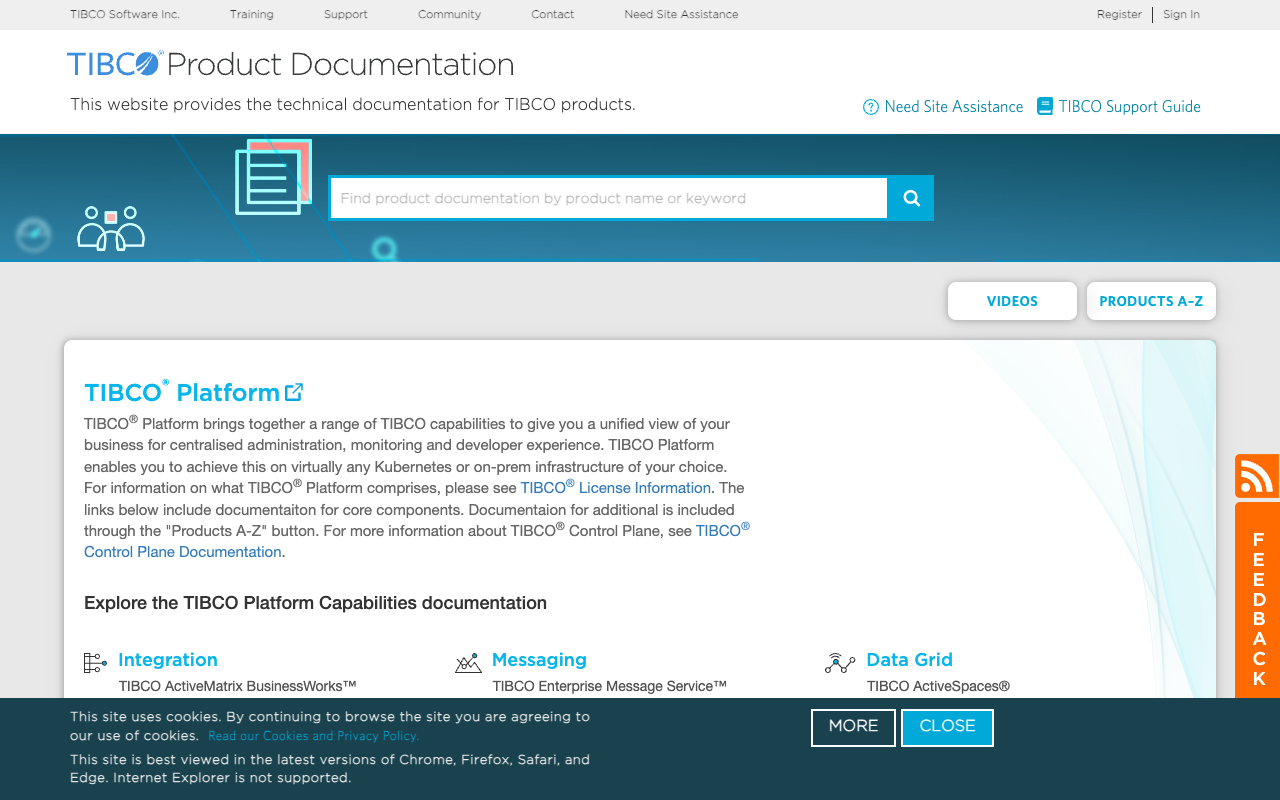Screen dimensions: 1280x800
Task: Dismiss the cookie banner with CLOSE
Action: [947, 727]
